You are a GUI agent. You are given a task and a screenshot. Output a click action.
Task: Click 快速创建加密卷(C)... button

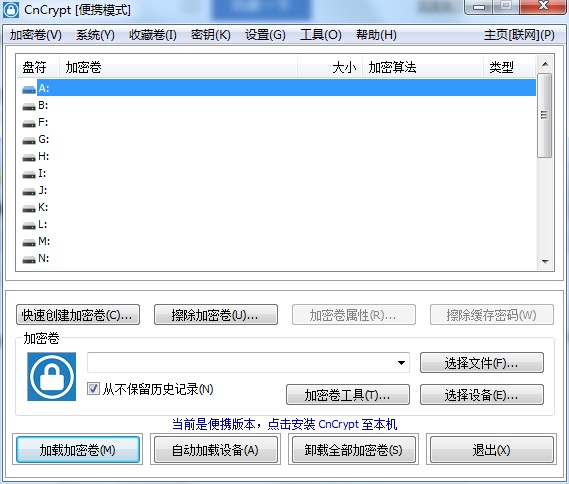coord(78,315)
